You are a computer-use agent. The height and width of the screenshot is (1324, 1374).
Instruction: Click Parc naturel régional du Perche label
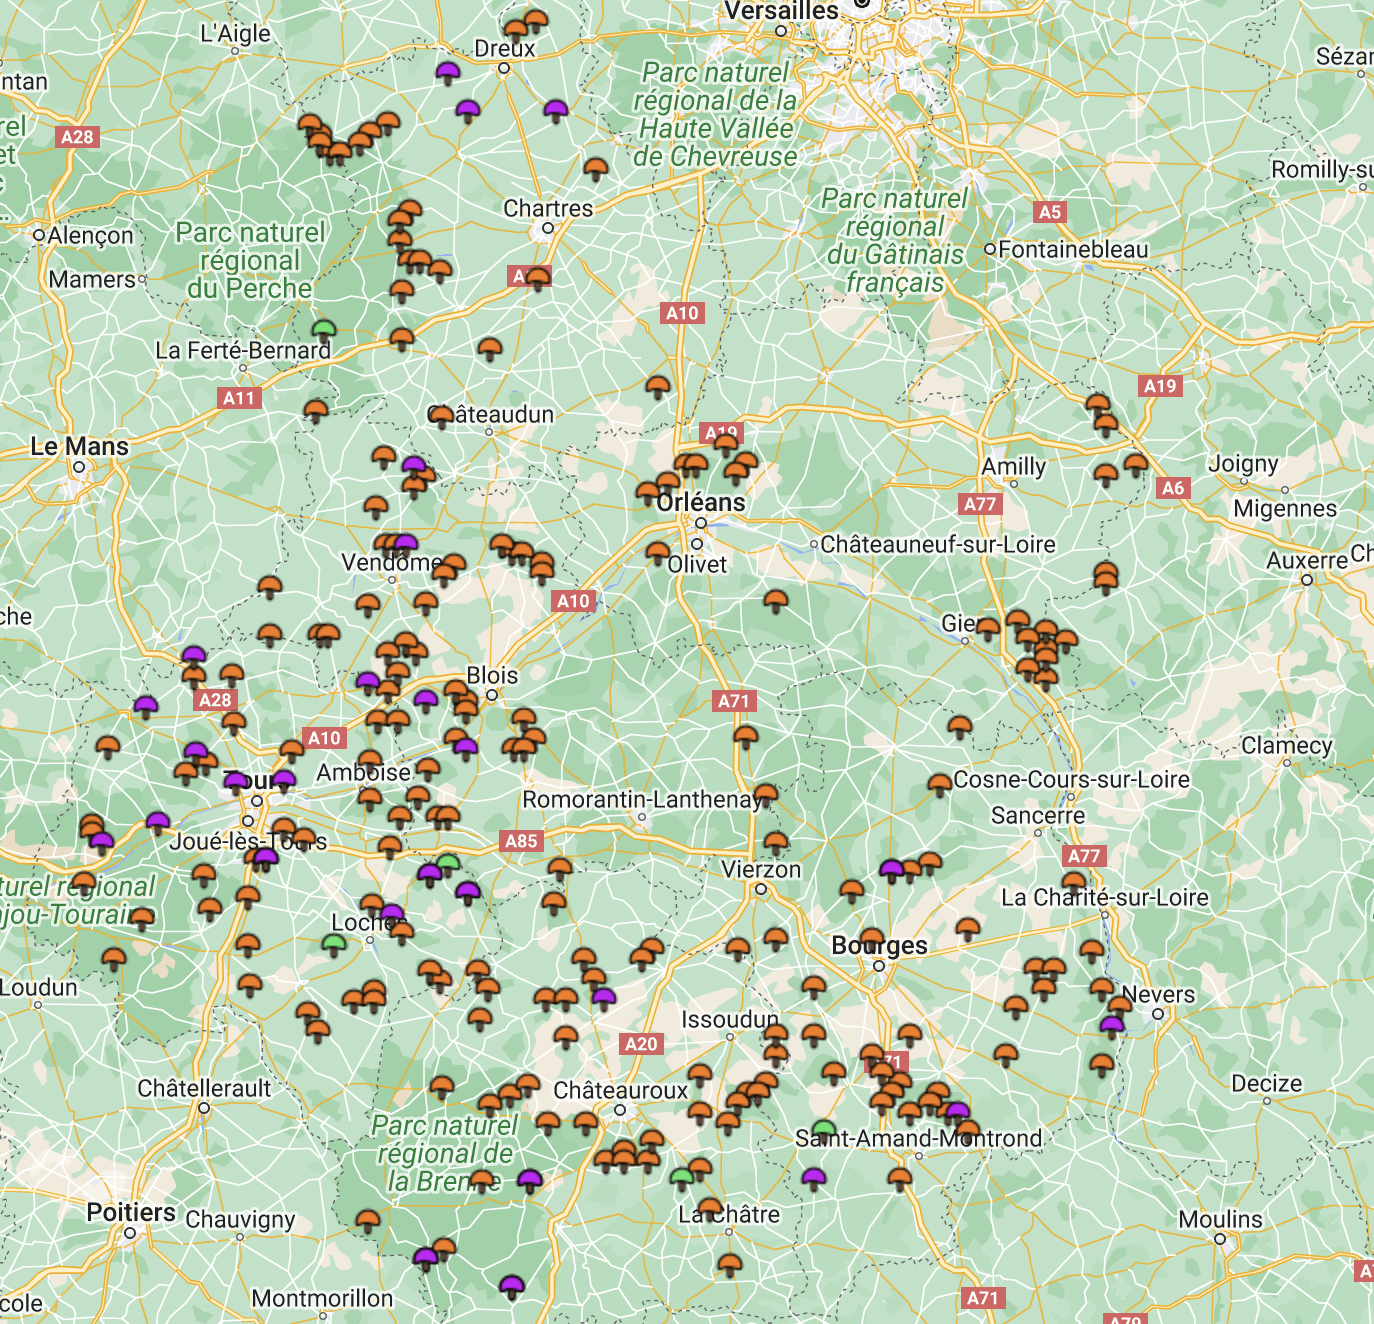[250, 260]
